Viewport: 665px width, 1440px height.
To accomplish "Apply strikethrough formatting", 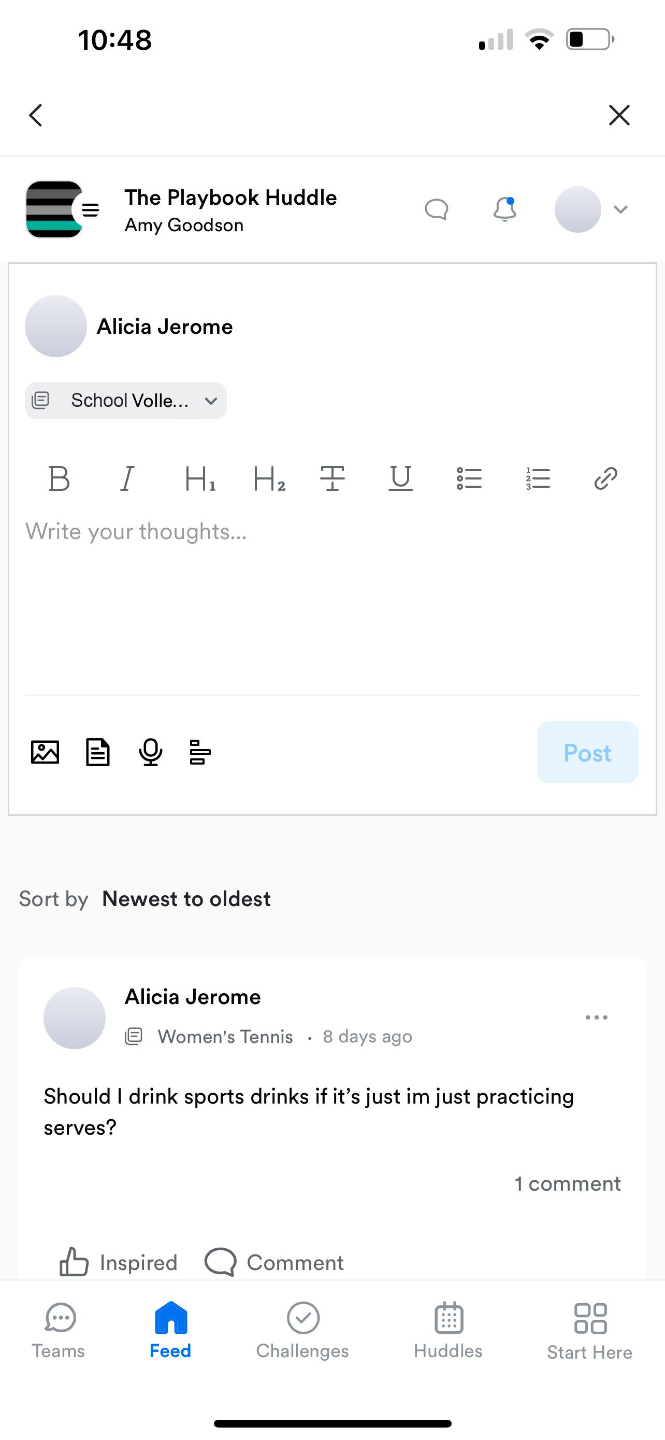I will (332, 479).
